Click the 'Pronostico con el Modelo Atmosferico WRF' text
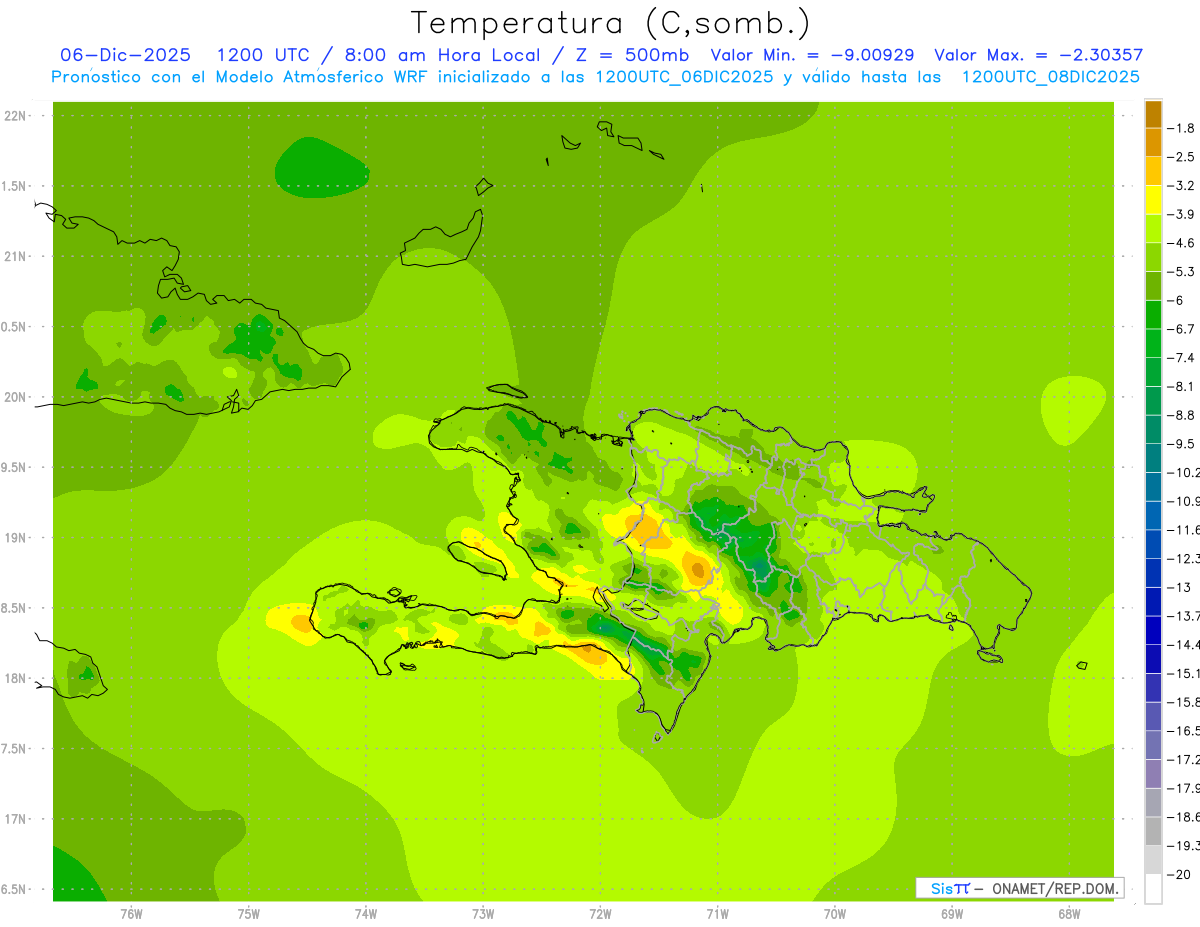This screenshot has width=1200, height=927. pyautogui.click(x=240, y=77)
